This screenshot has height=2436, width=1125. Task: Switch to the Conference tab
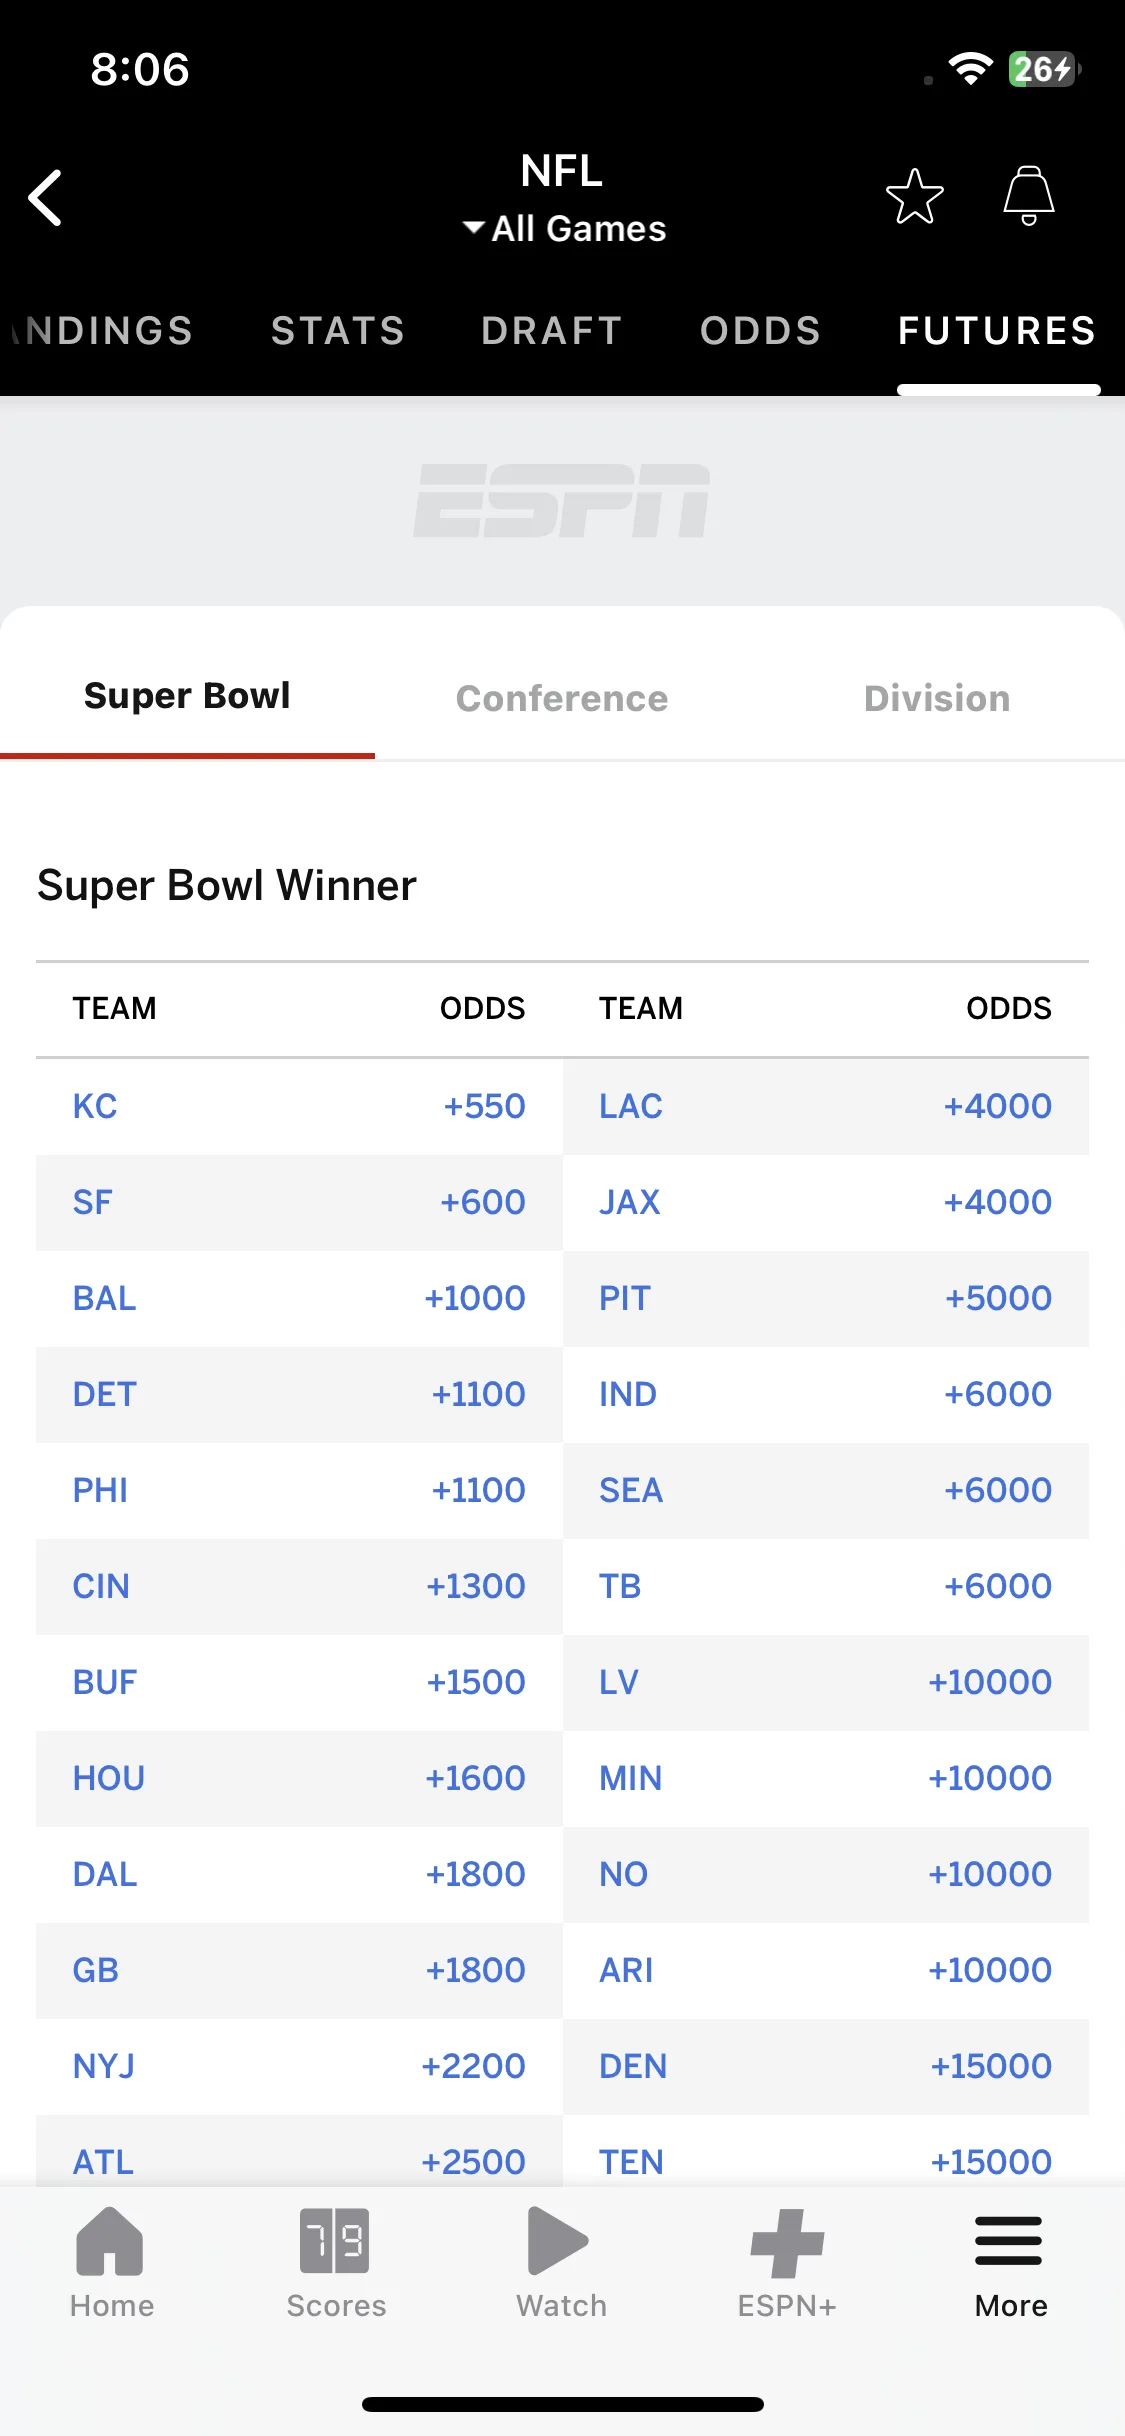(x=562, y=698)
